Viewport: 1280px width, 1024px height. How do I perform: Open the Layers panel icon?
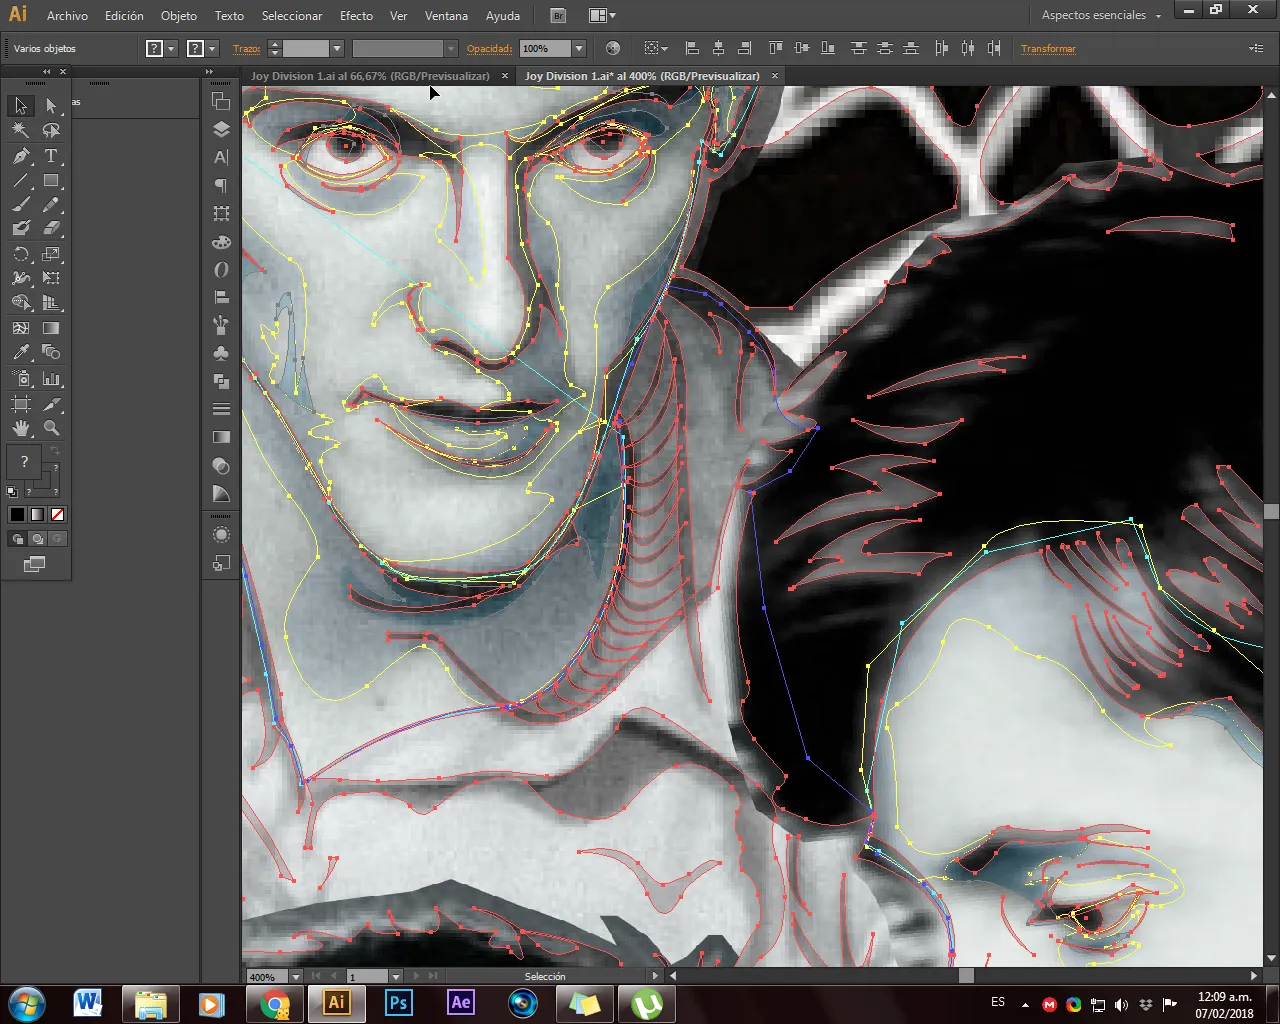221,129
